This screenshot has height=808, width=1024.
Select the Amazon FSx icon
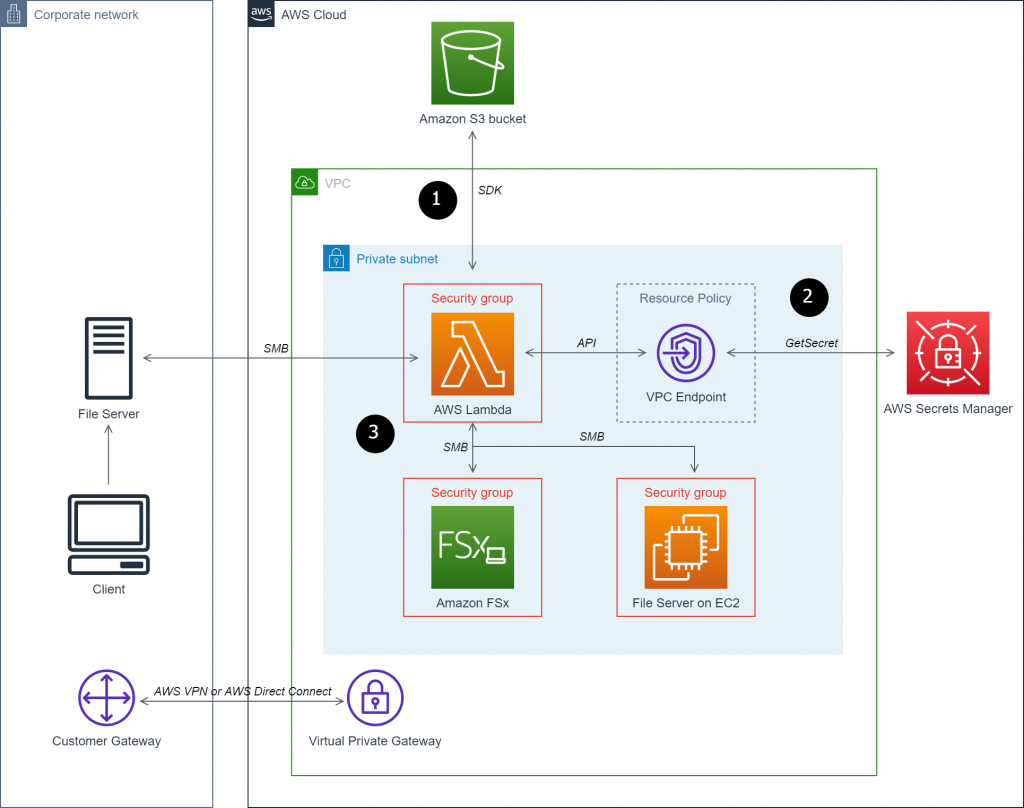pyautogui.click(x=472, y=548)
